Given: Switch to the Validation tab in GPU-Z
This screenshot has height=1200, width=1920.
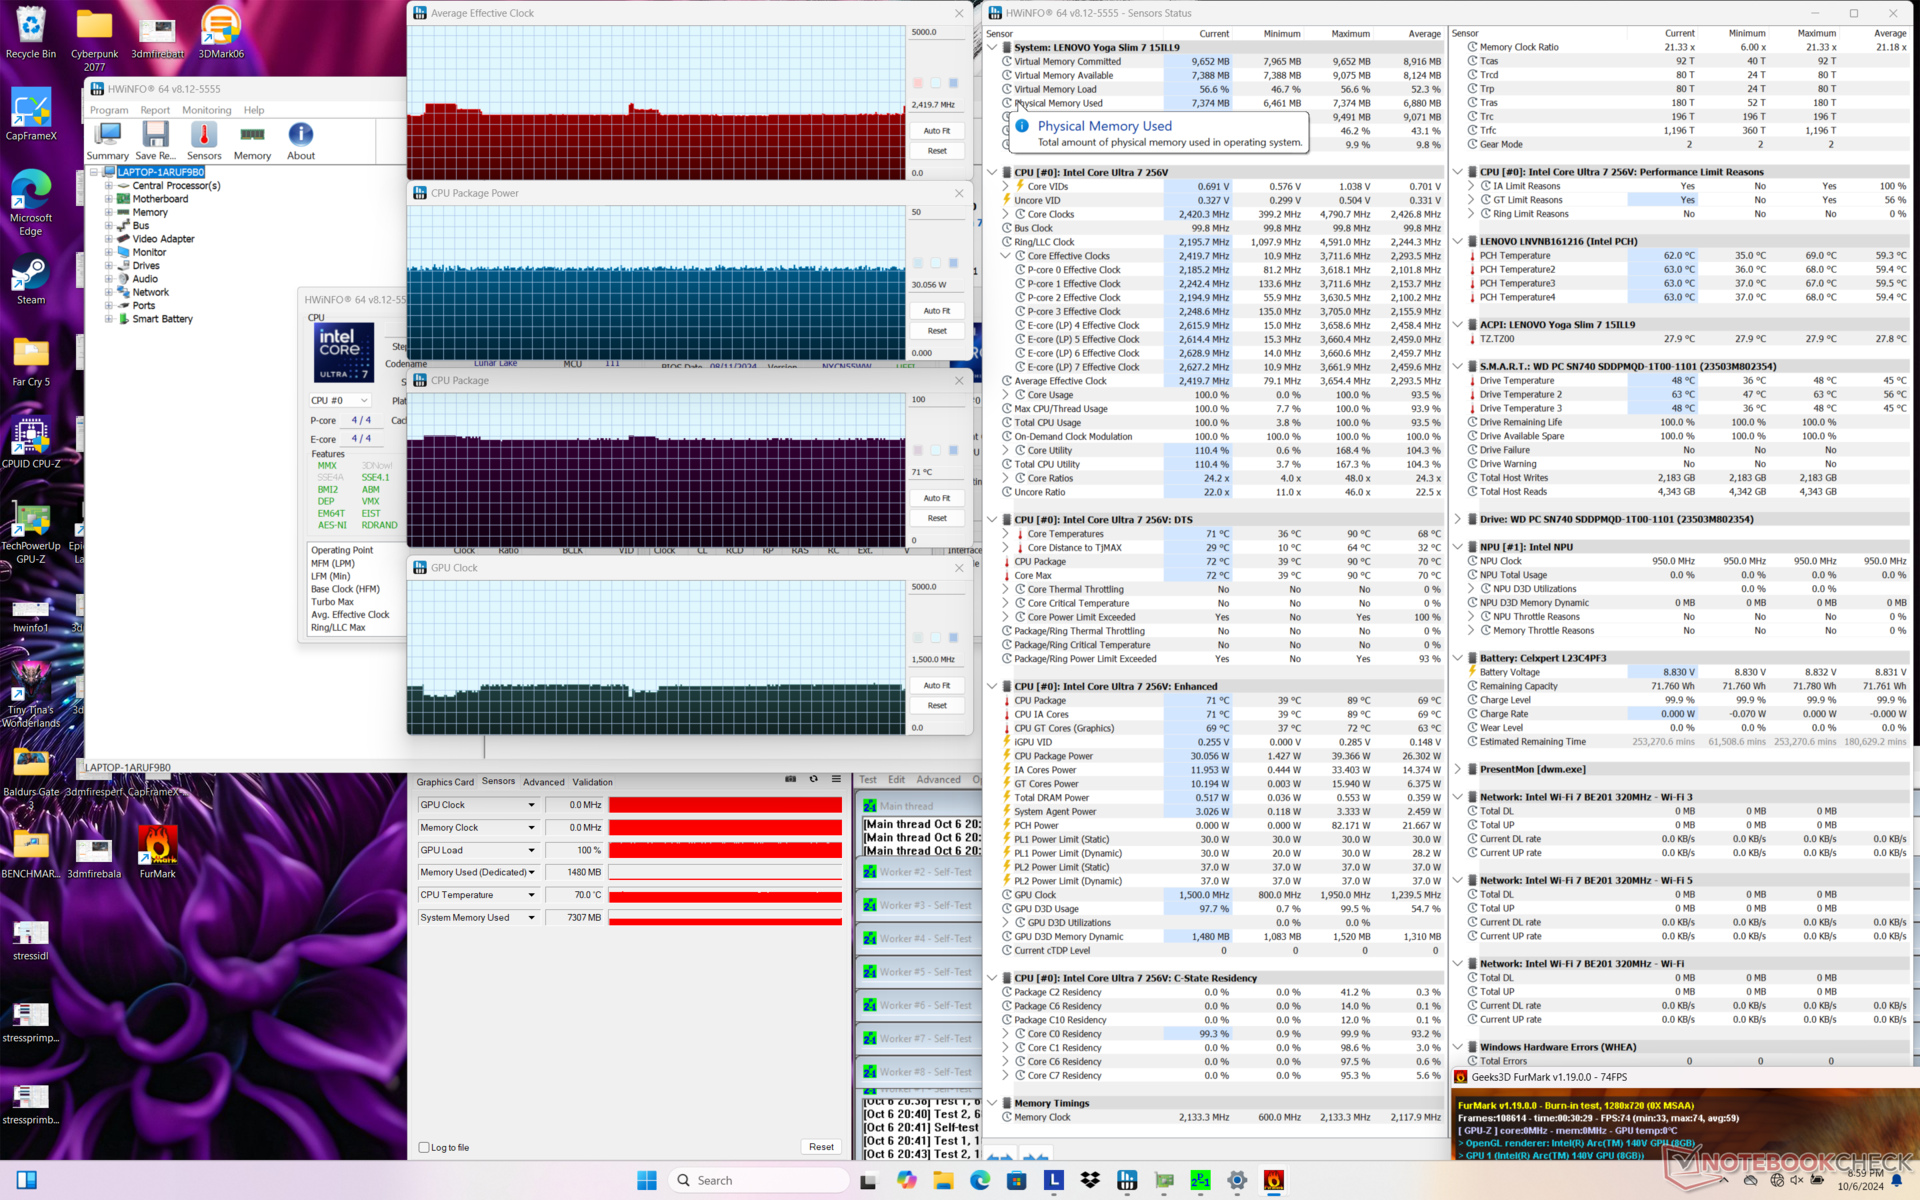Looking at the screenshot, I should 592,782.
